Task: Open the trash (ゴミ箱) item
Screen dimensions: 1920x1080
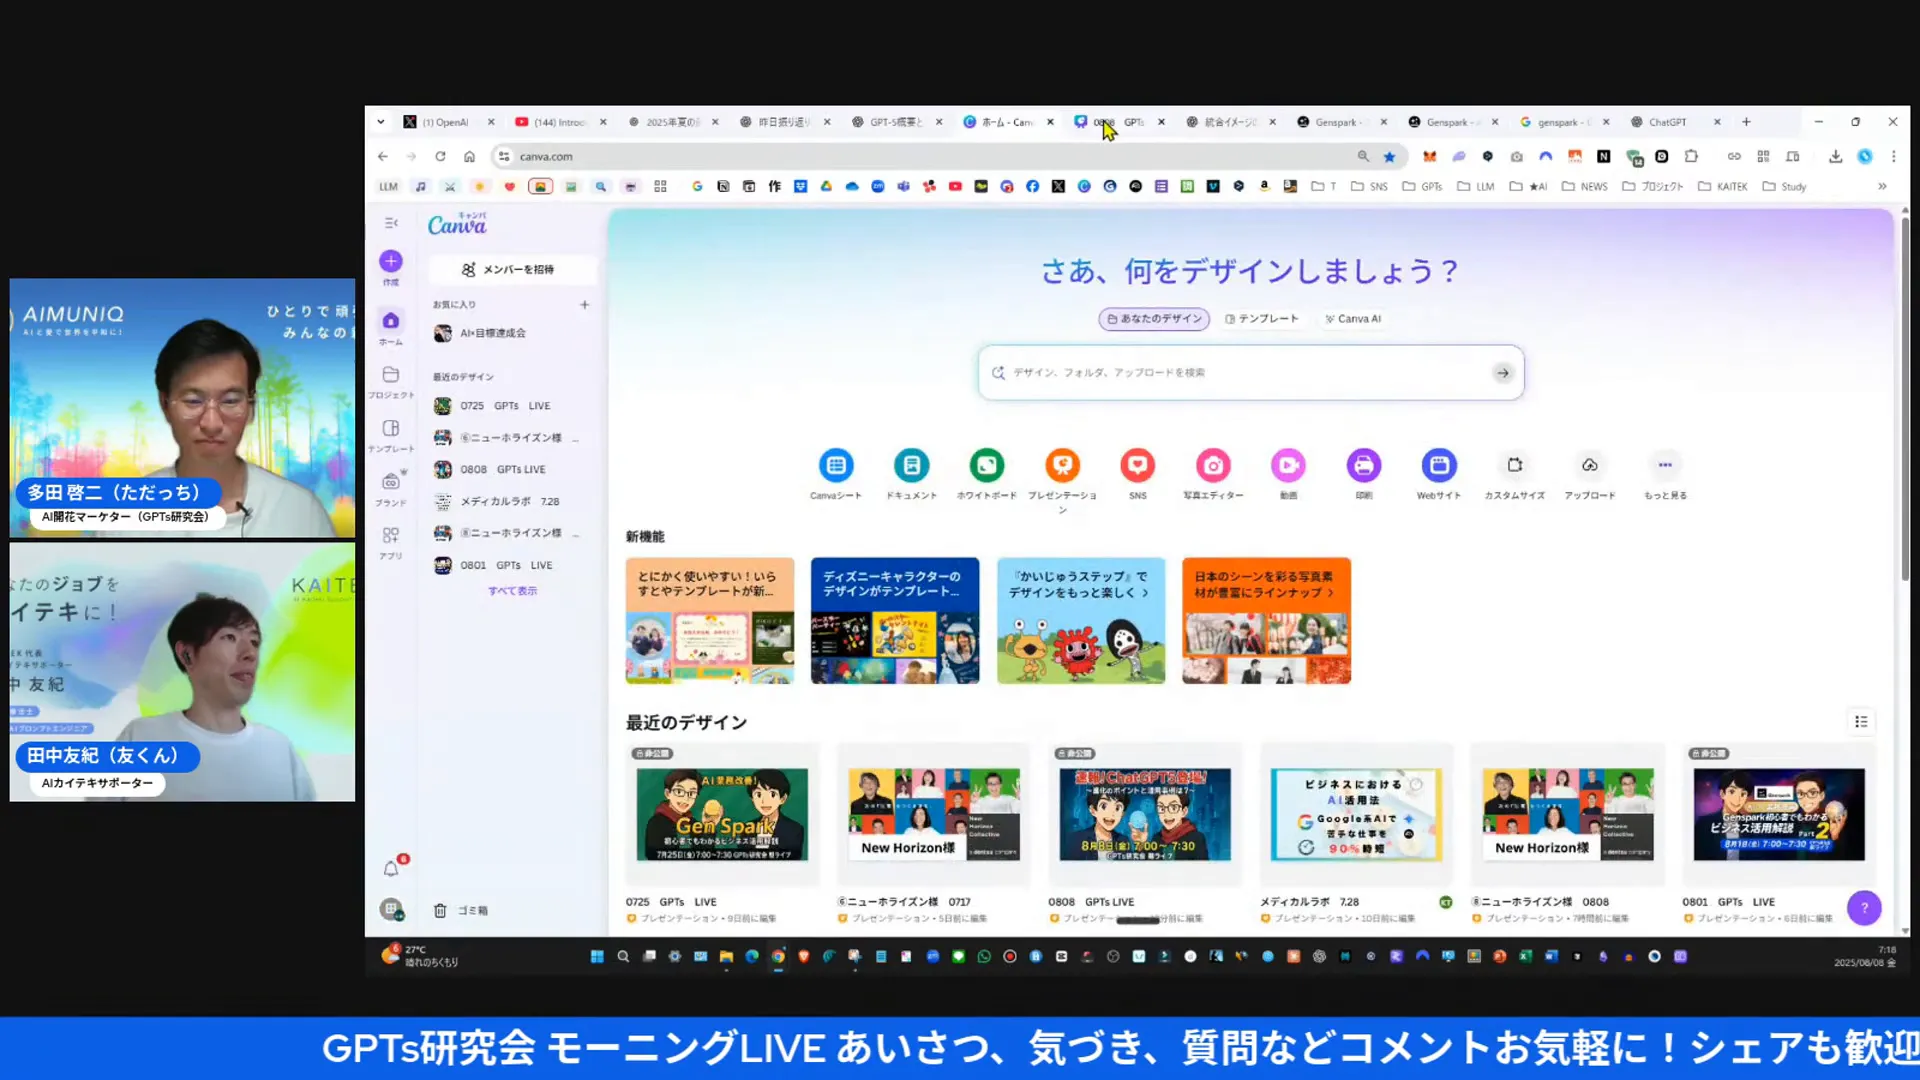Action: coord(461,911)
